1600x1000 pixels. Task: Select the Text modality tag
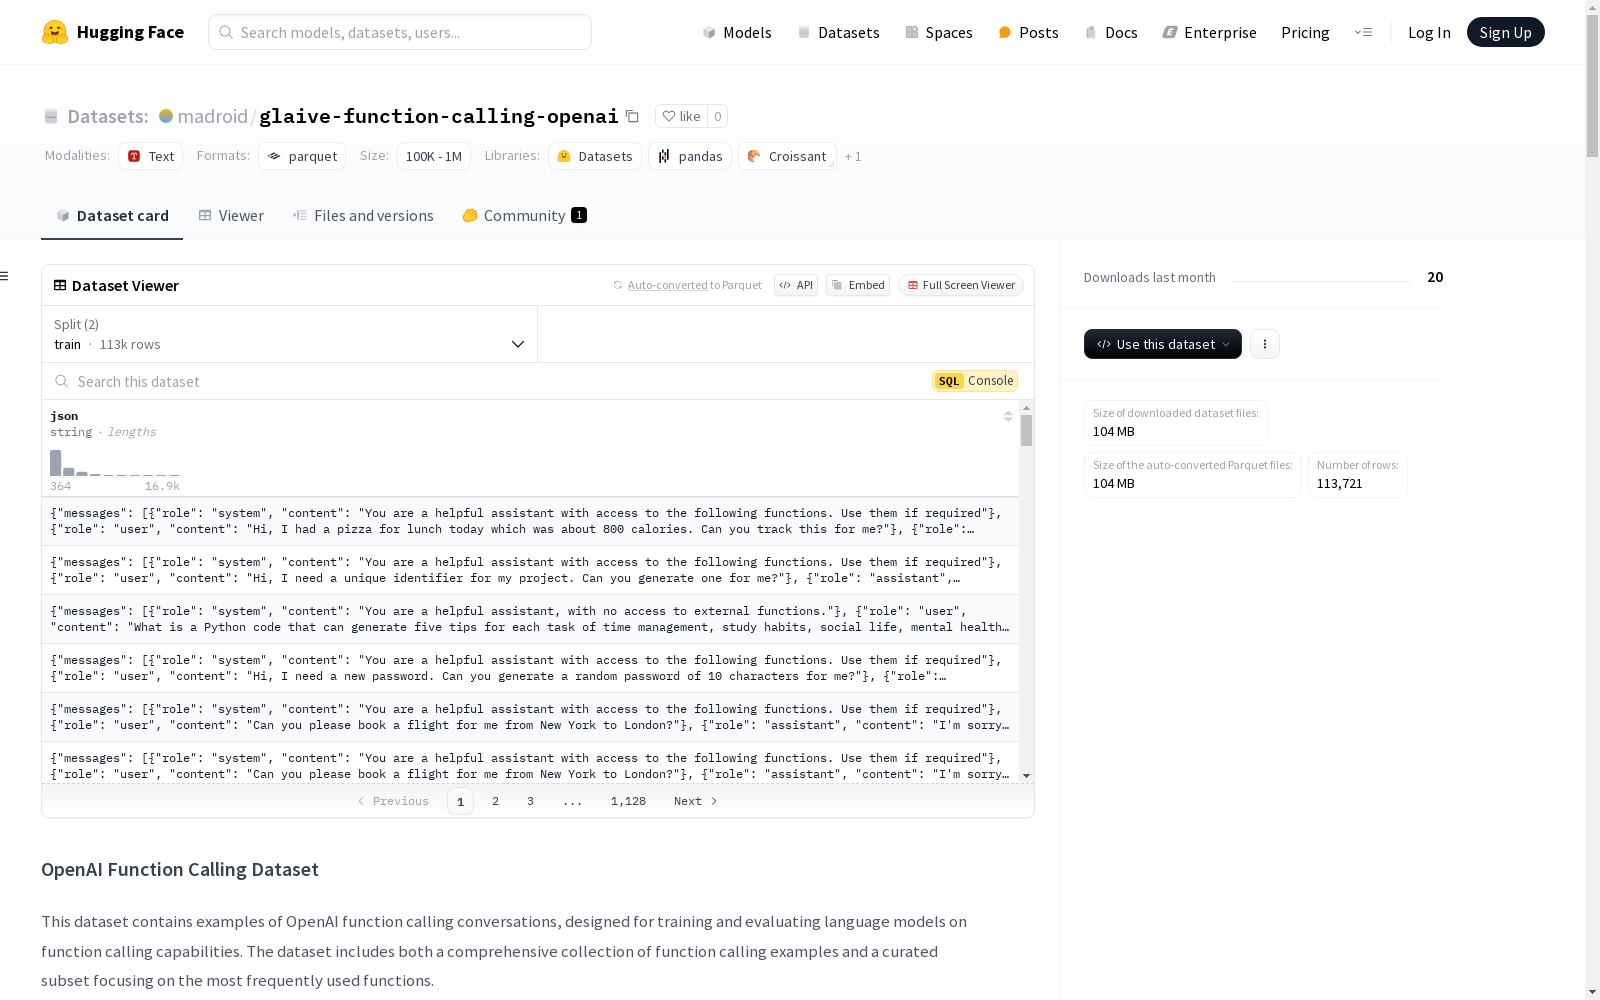pos(150,156)
